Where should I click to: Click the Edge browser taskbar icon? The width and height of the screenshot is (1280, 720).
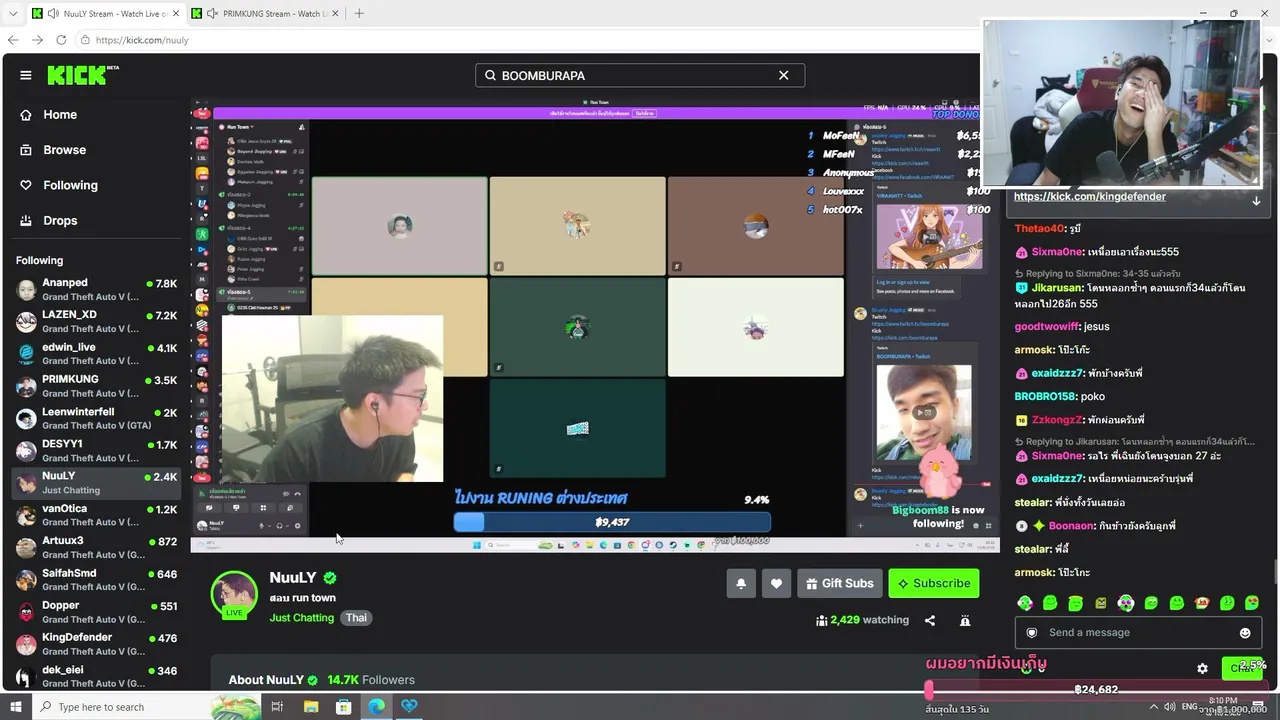[x=377, y=707]
